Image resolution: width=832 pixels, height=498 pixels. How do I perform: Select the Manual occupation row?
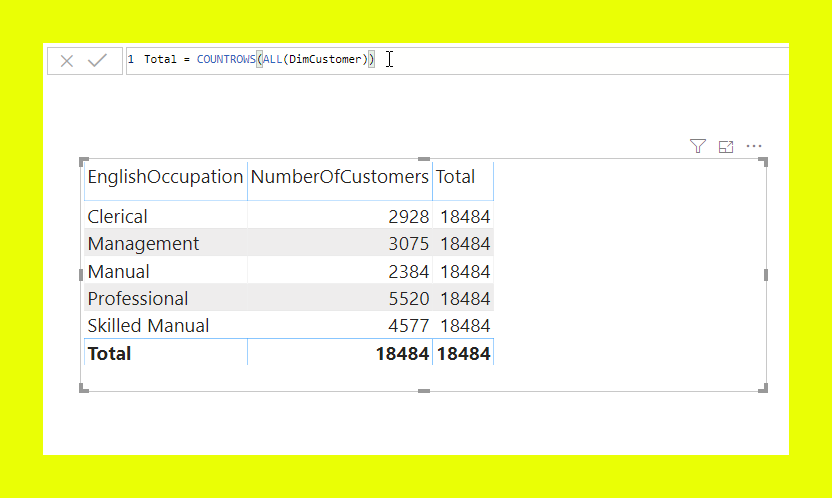pos(118,271)
